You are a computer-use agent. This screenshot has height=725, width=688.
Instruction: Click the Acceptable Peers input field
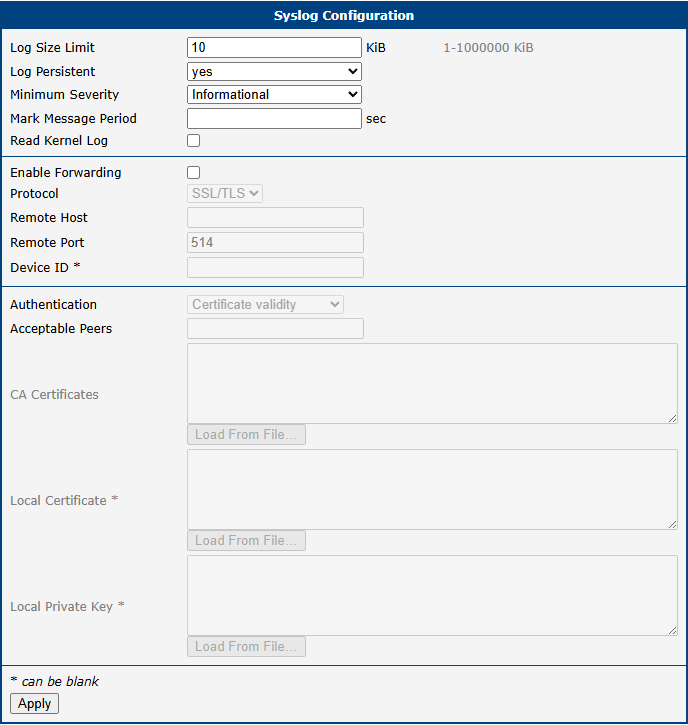tap(275, 328)
